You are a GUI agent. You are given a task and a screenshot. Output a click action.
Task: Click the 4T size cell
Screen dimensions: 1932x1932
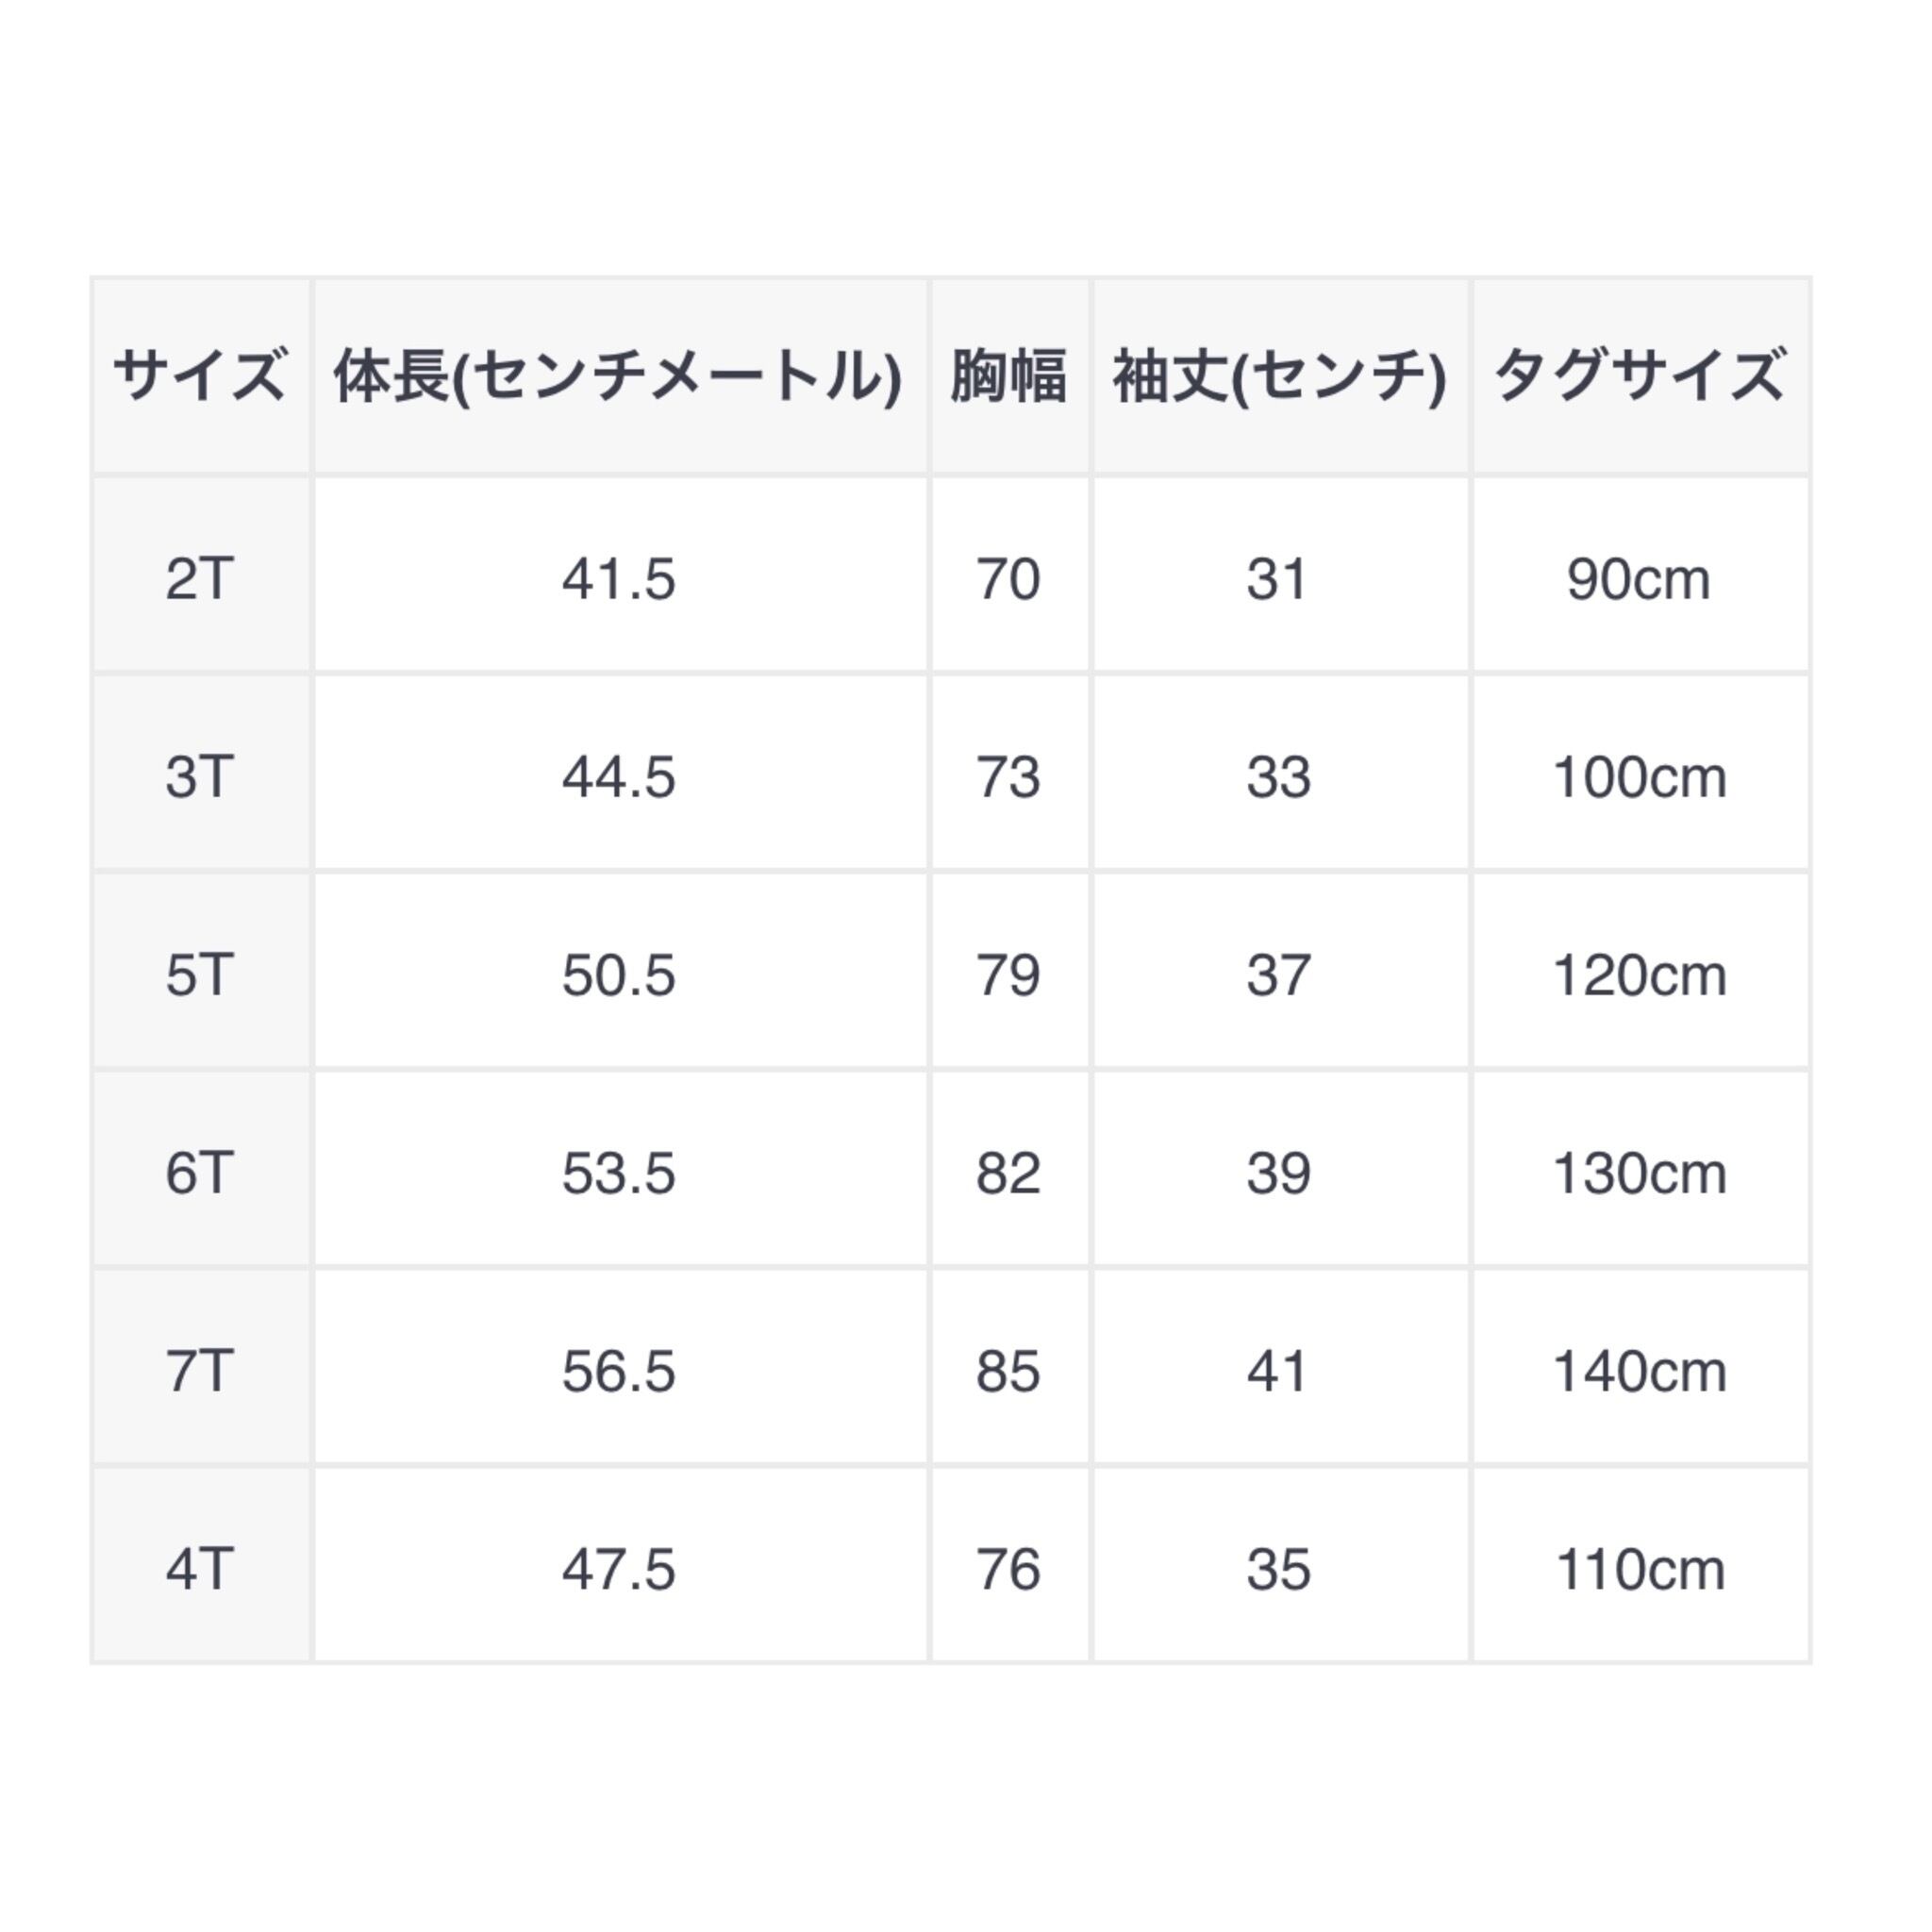(200, 1569)
